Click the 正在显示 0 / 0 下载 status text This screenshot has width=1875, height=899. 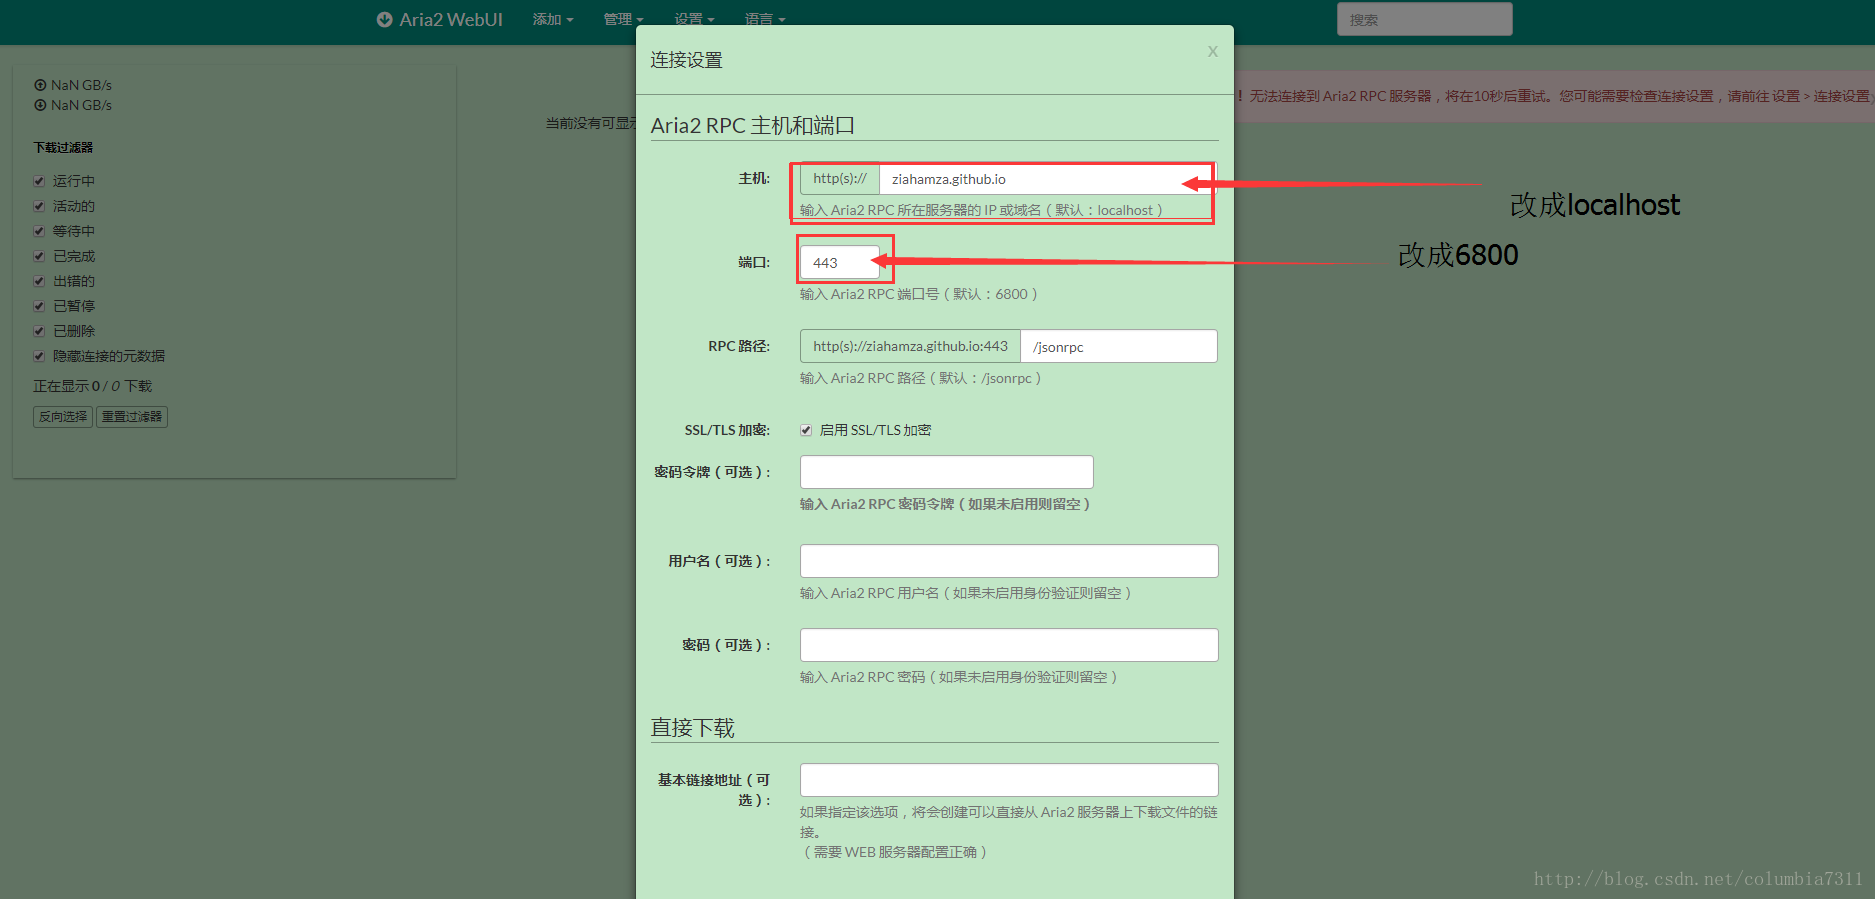(x=93, y=386)
